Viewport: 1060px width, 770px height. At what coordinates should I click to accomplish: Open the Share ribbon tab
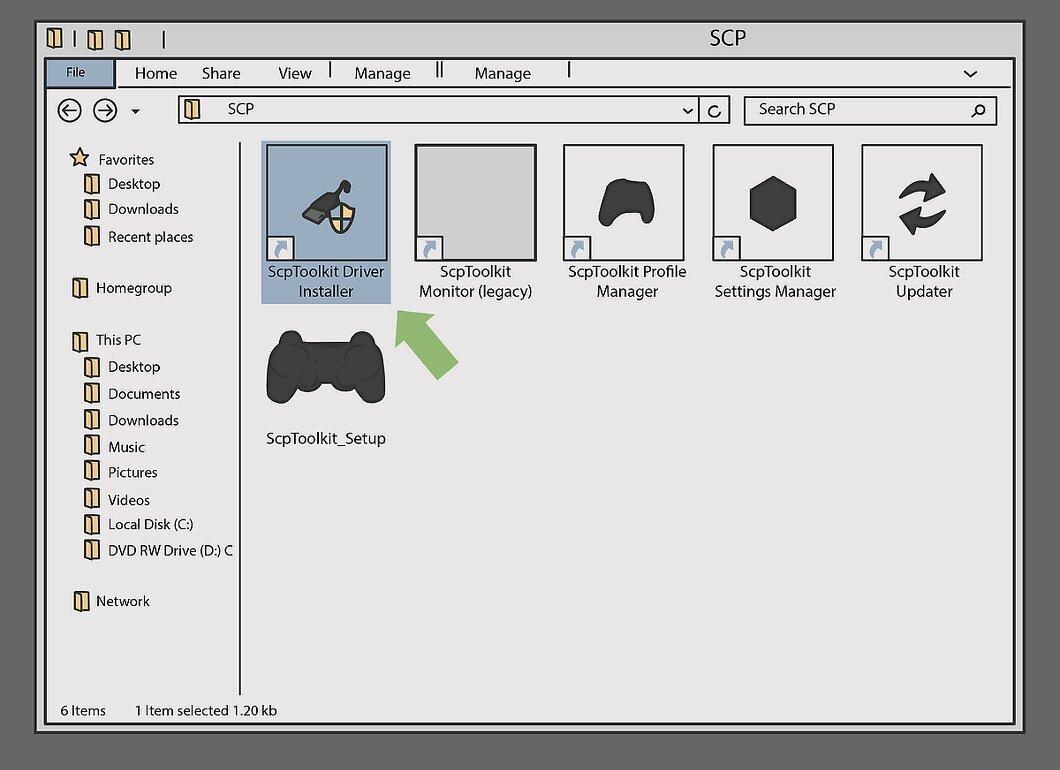[x=221, y=74]
